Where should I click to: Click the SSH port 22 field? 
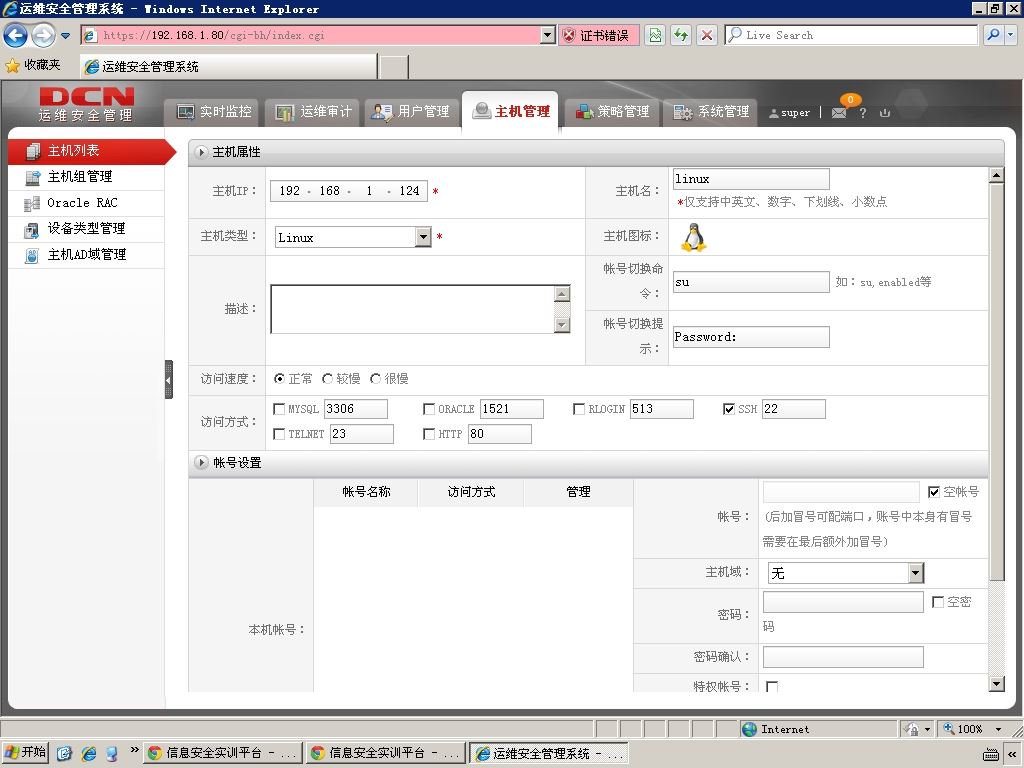(793, 409)
